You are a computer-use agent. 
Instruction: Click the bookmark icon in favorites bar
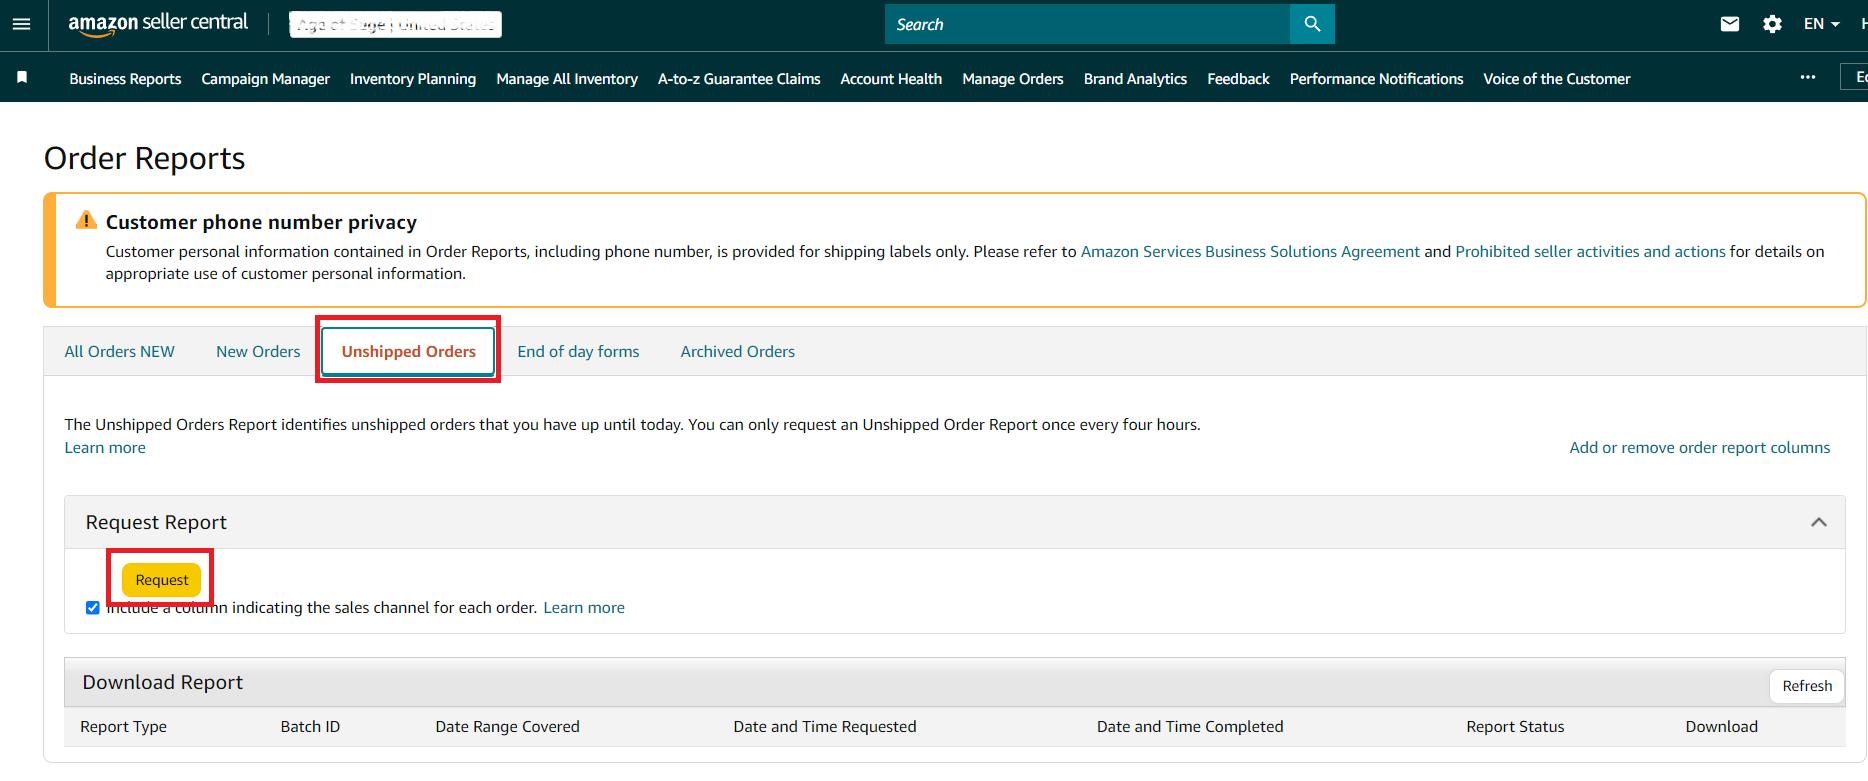22,77
